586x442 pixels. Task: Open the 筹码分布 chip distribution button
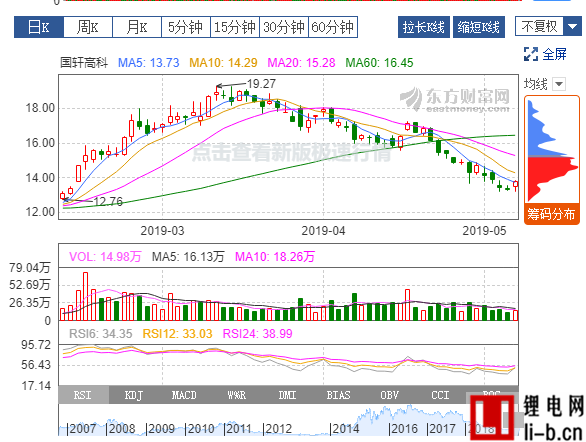(x=552, y=214)
